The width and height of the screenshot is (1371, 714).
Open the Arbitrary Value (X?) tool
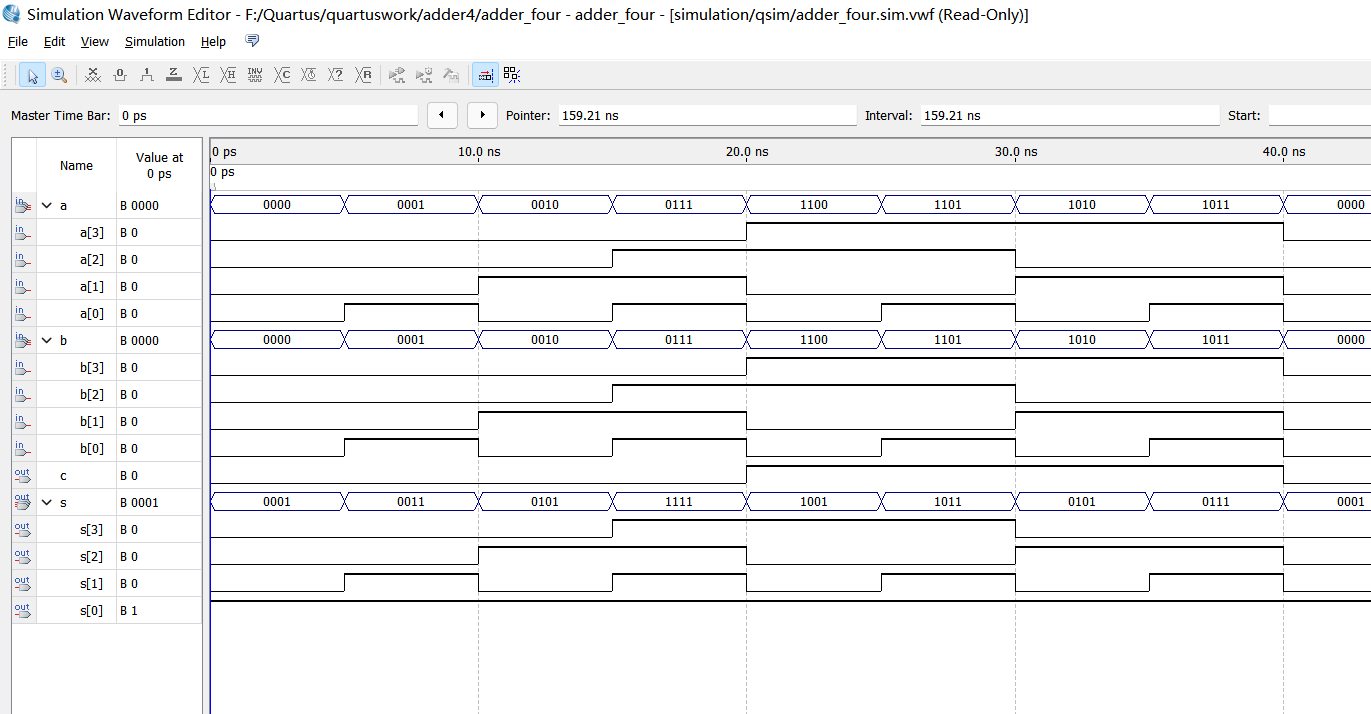pos(336,75)
